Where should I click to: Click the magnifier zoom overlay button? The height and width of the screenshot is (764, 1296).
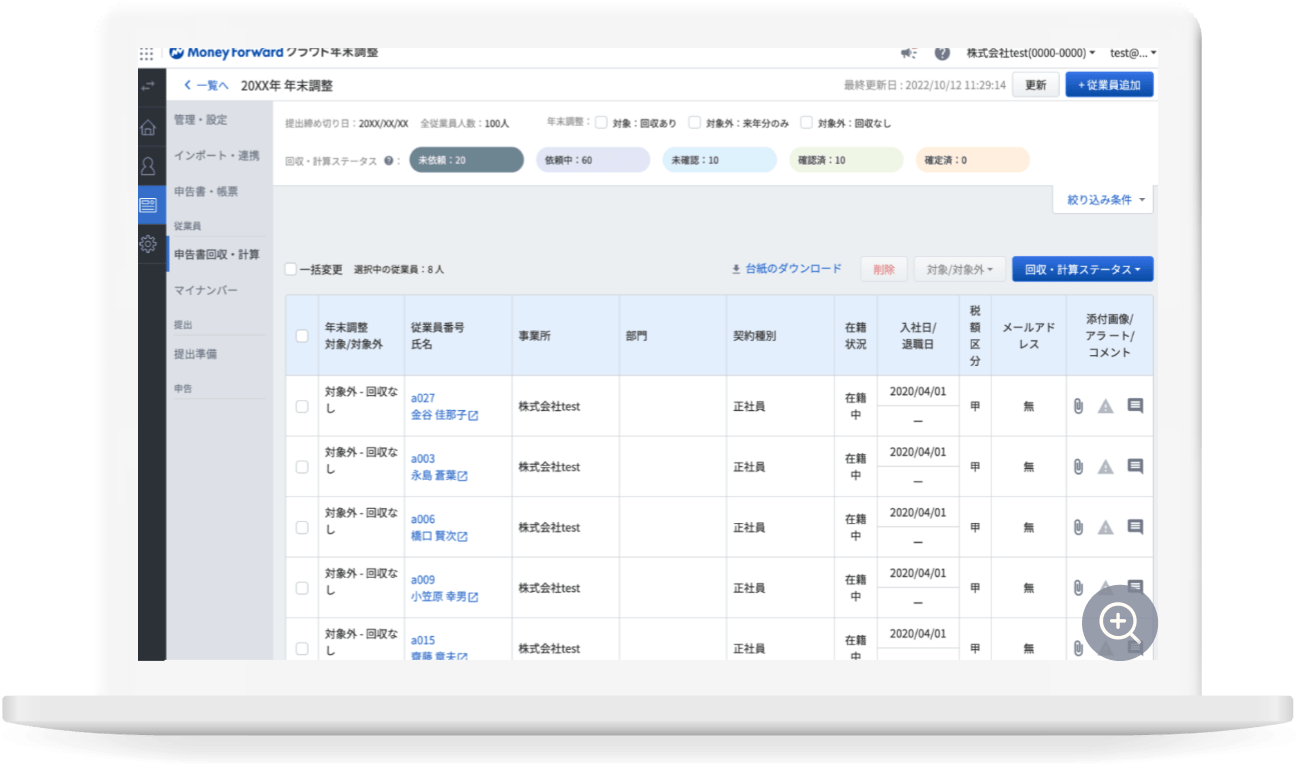1119,622
